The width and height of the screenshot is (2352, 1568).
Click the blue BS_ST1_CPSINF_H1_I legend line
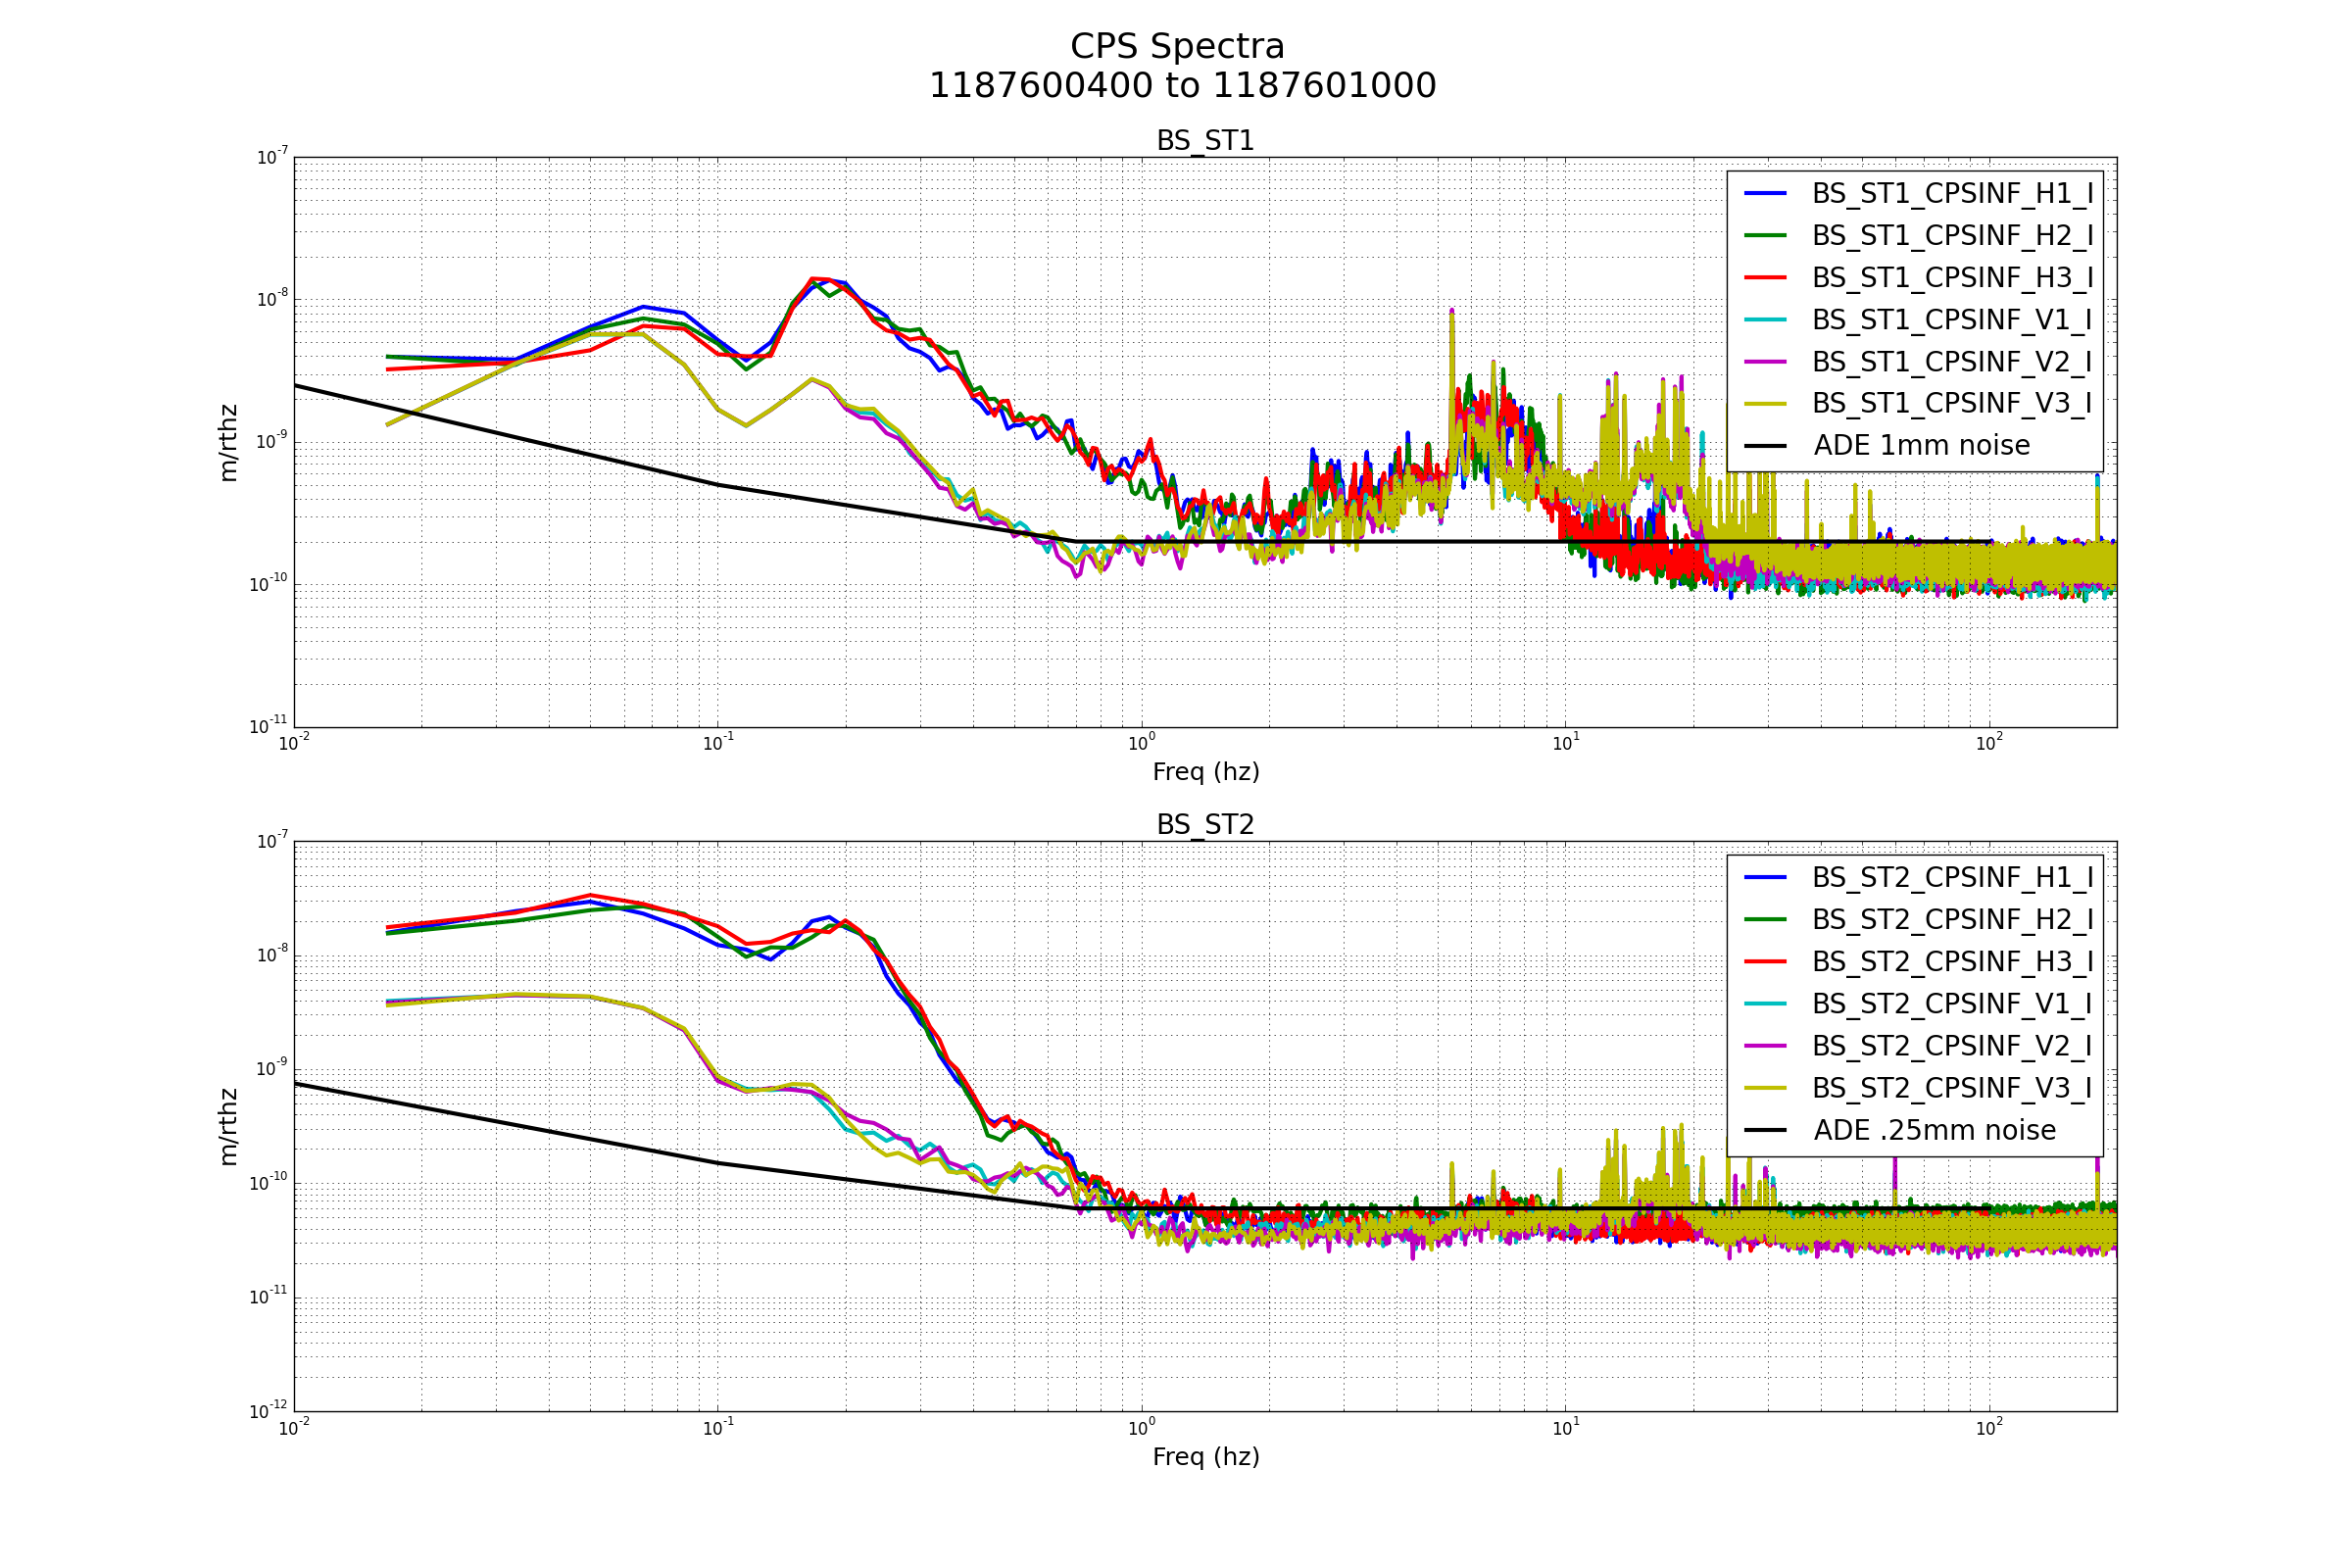click(x=1765, y=193)
